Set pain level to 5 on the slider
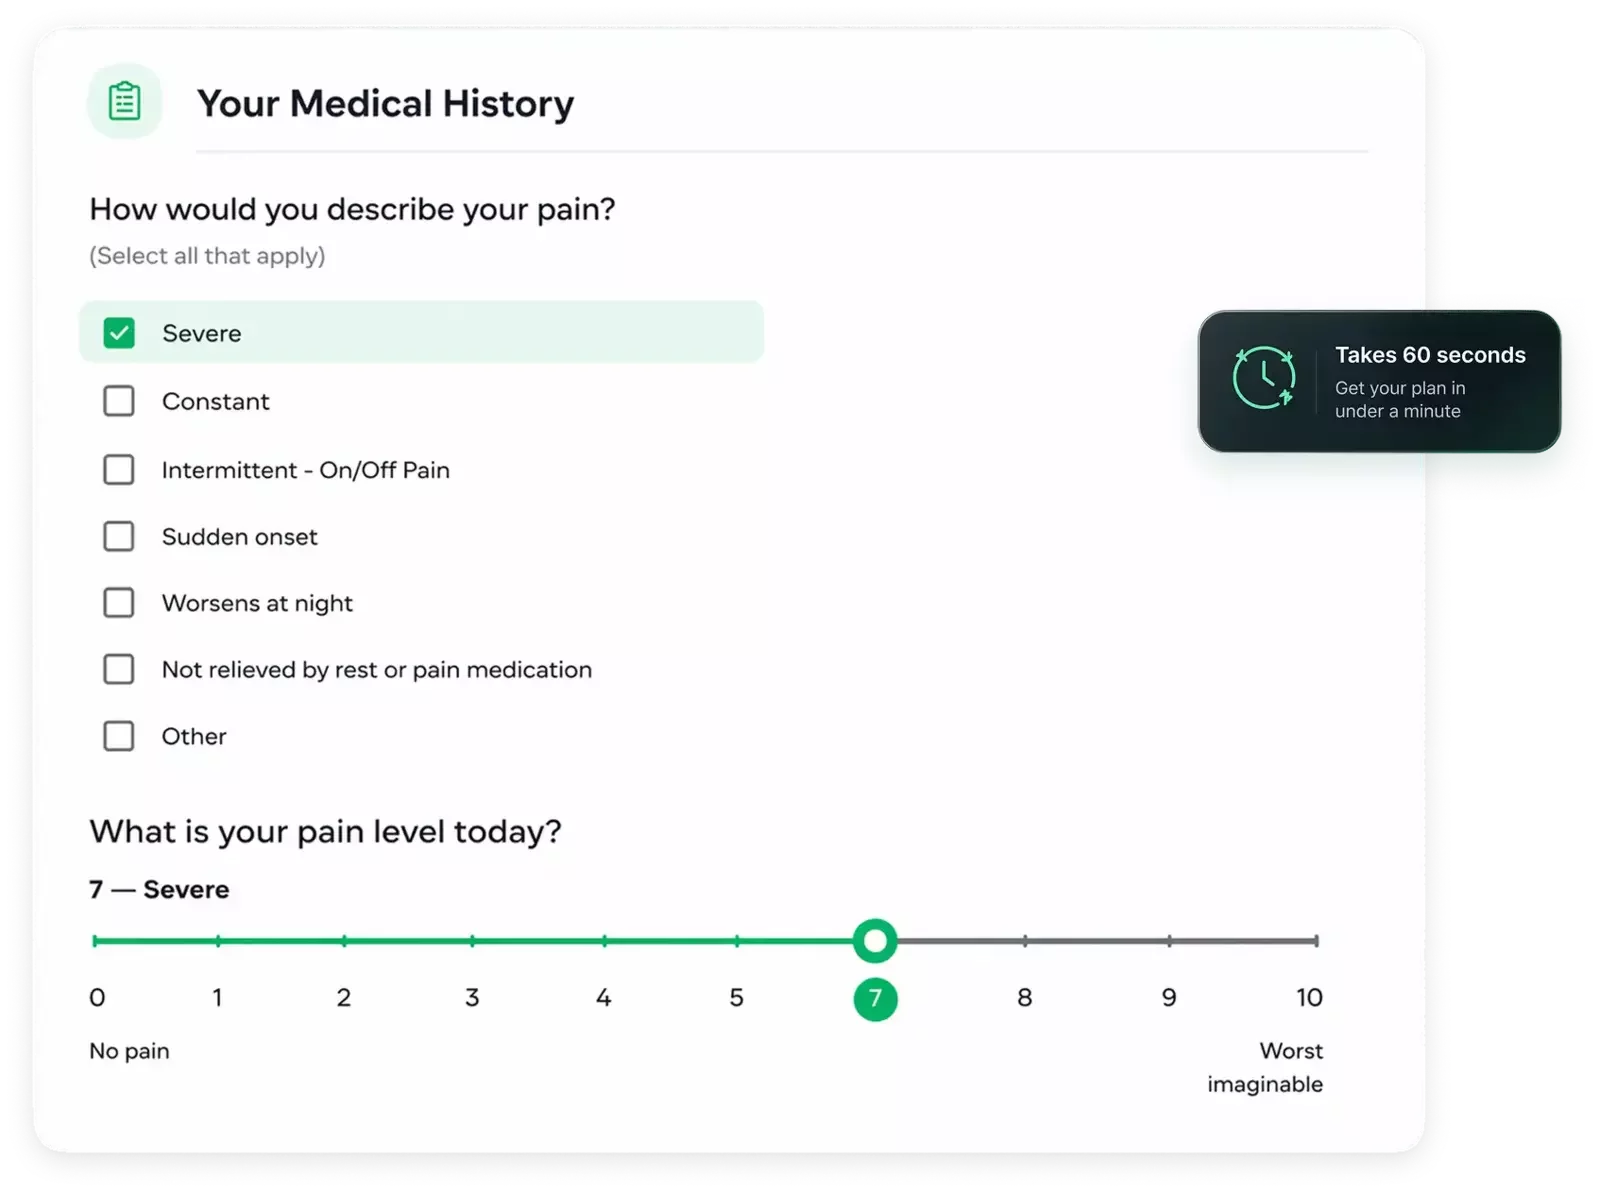This screenshot has width=1600, height=1194. (x=737, y=940)
